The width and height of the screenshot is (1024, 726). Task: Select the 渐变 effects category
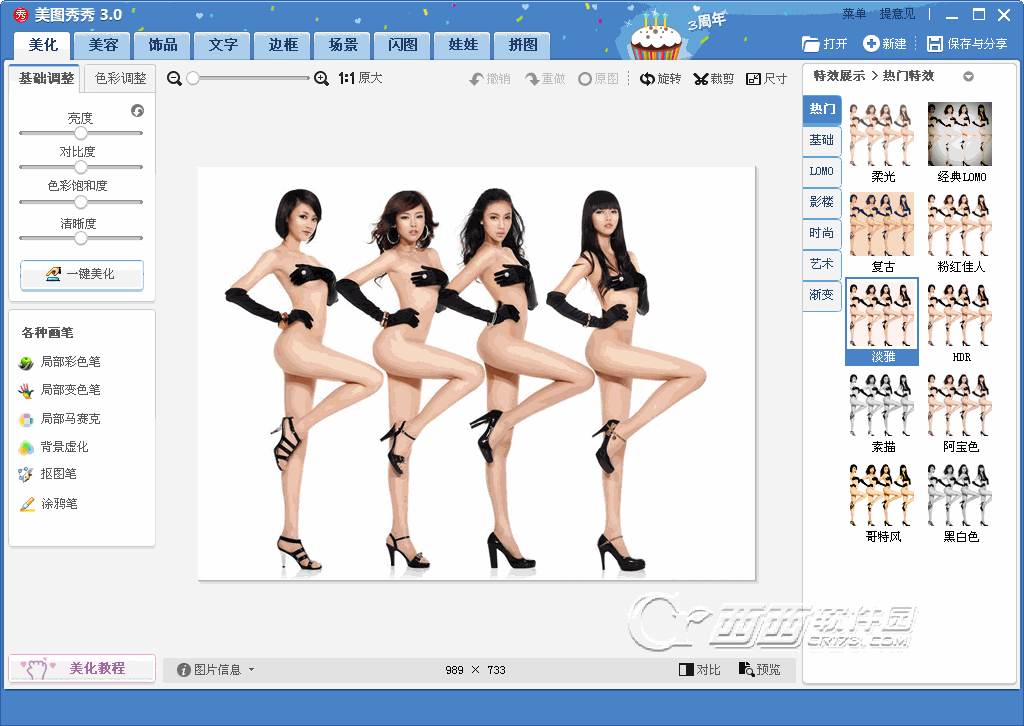coord(822,295)
